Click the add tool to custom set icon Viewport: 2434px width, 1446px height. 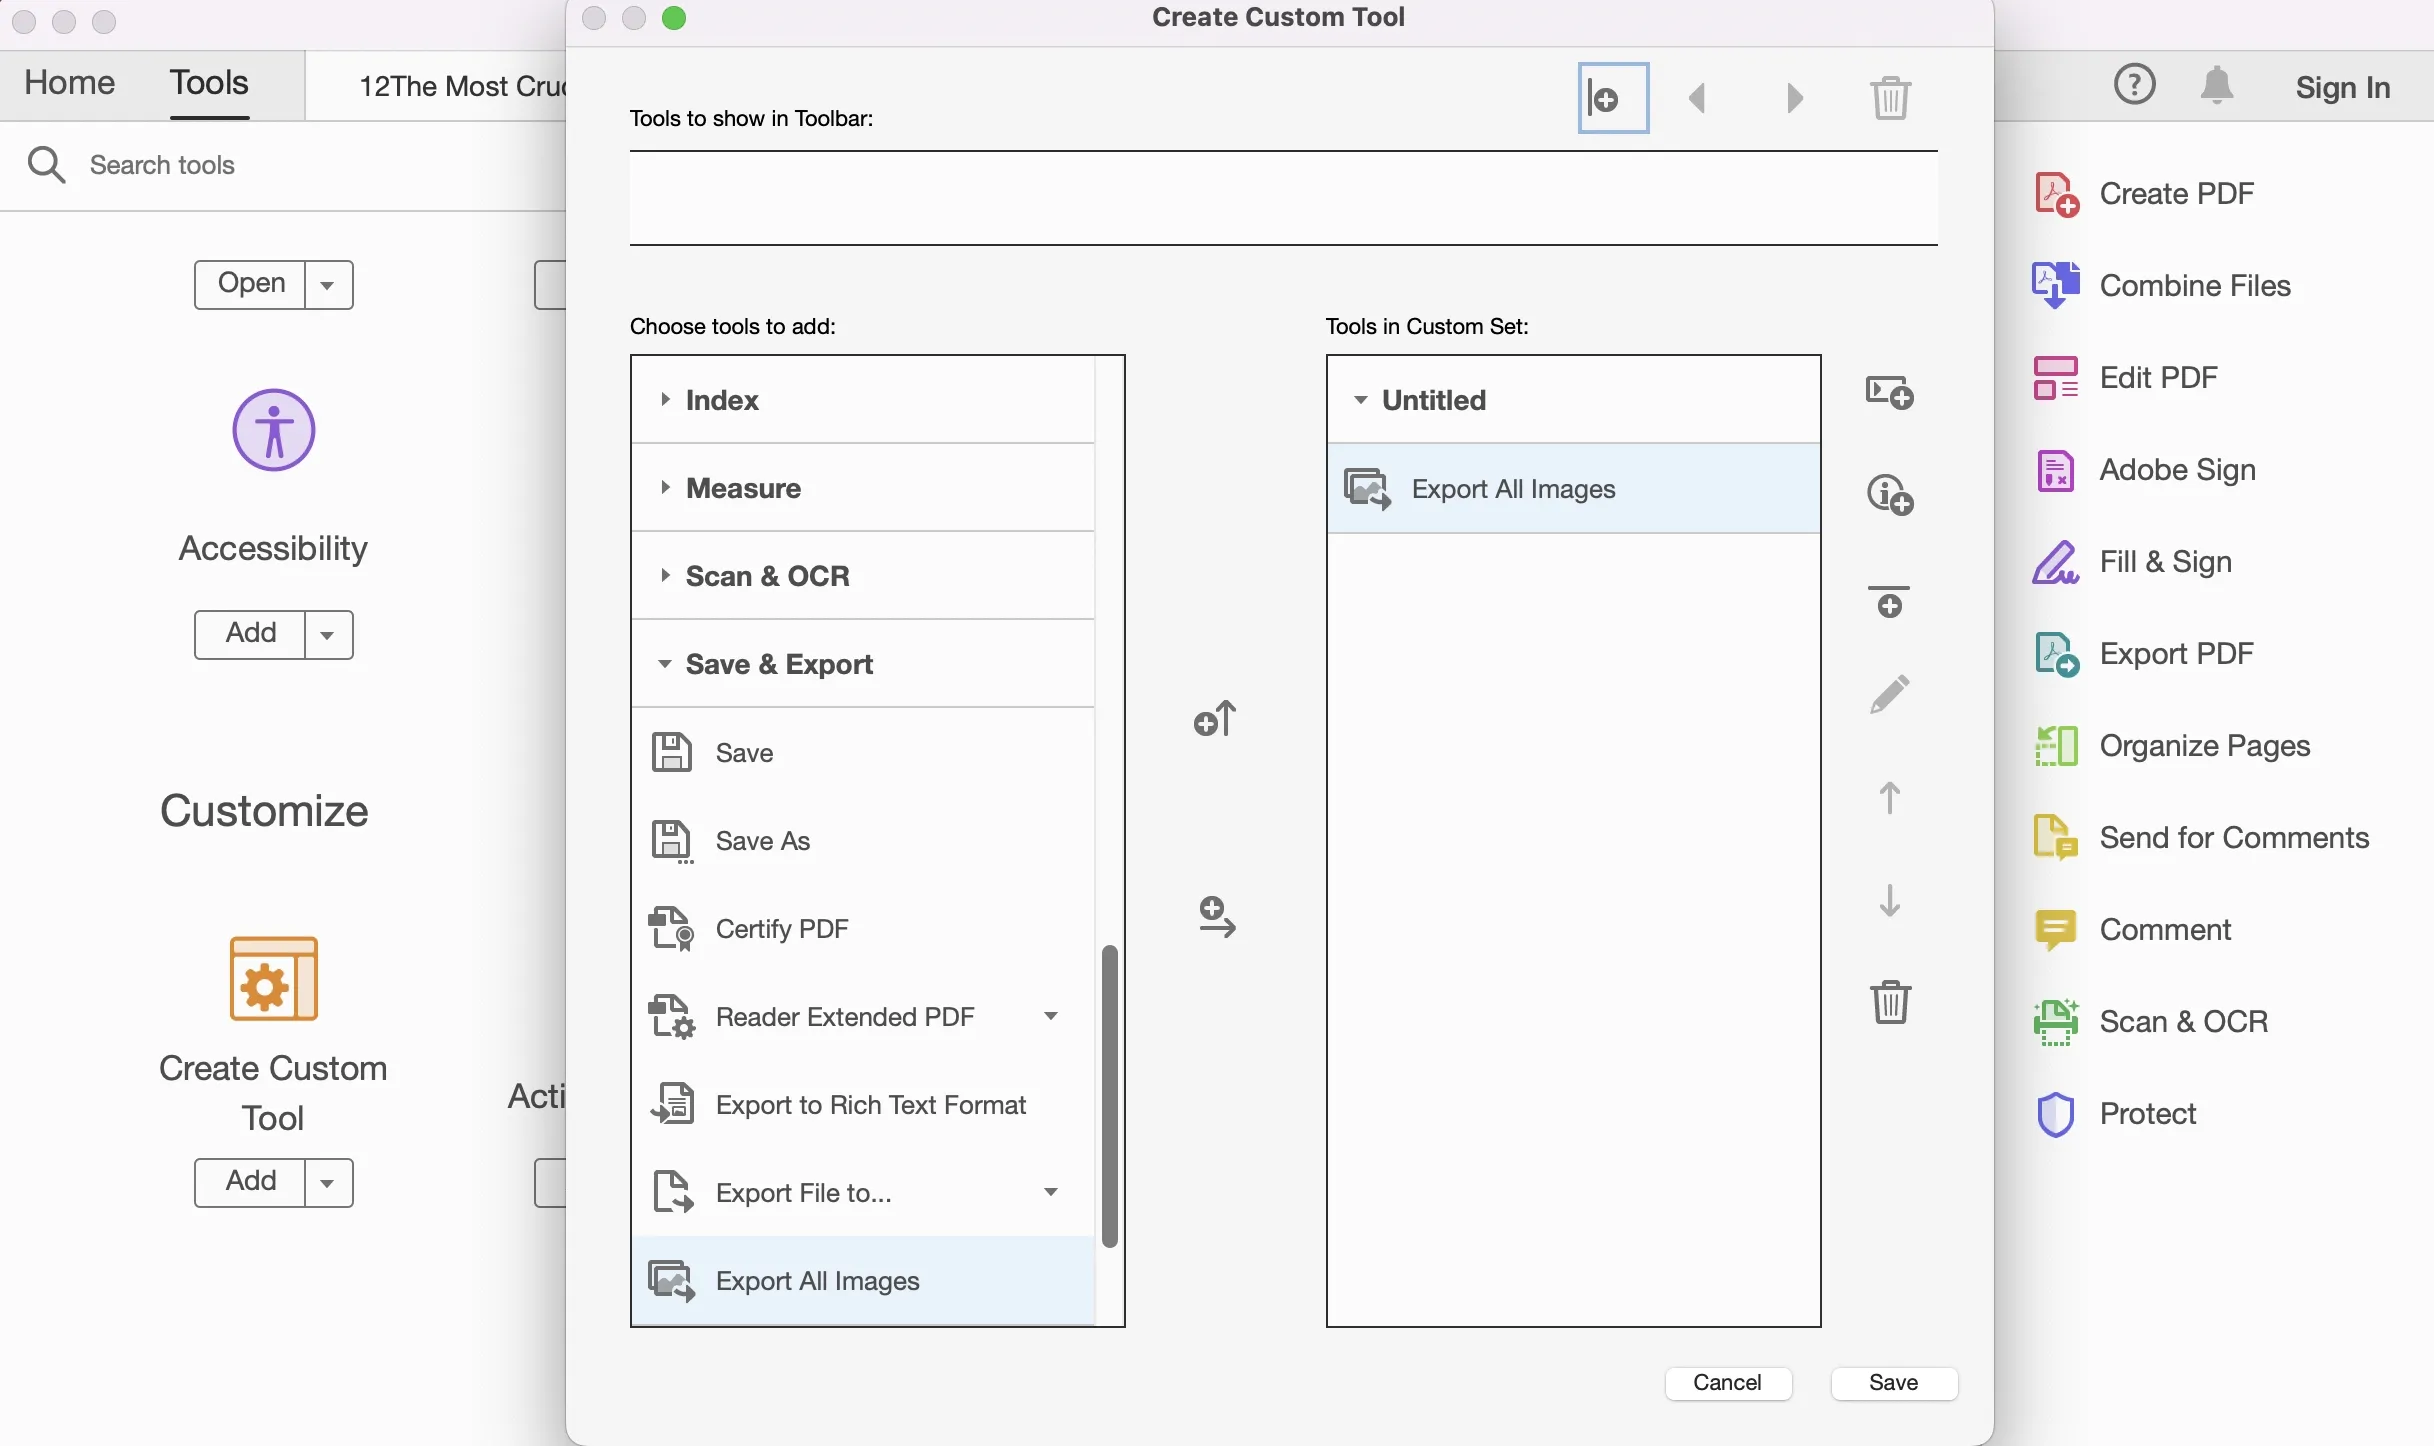[x=1217, y=918]
